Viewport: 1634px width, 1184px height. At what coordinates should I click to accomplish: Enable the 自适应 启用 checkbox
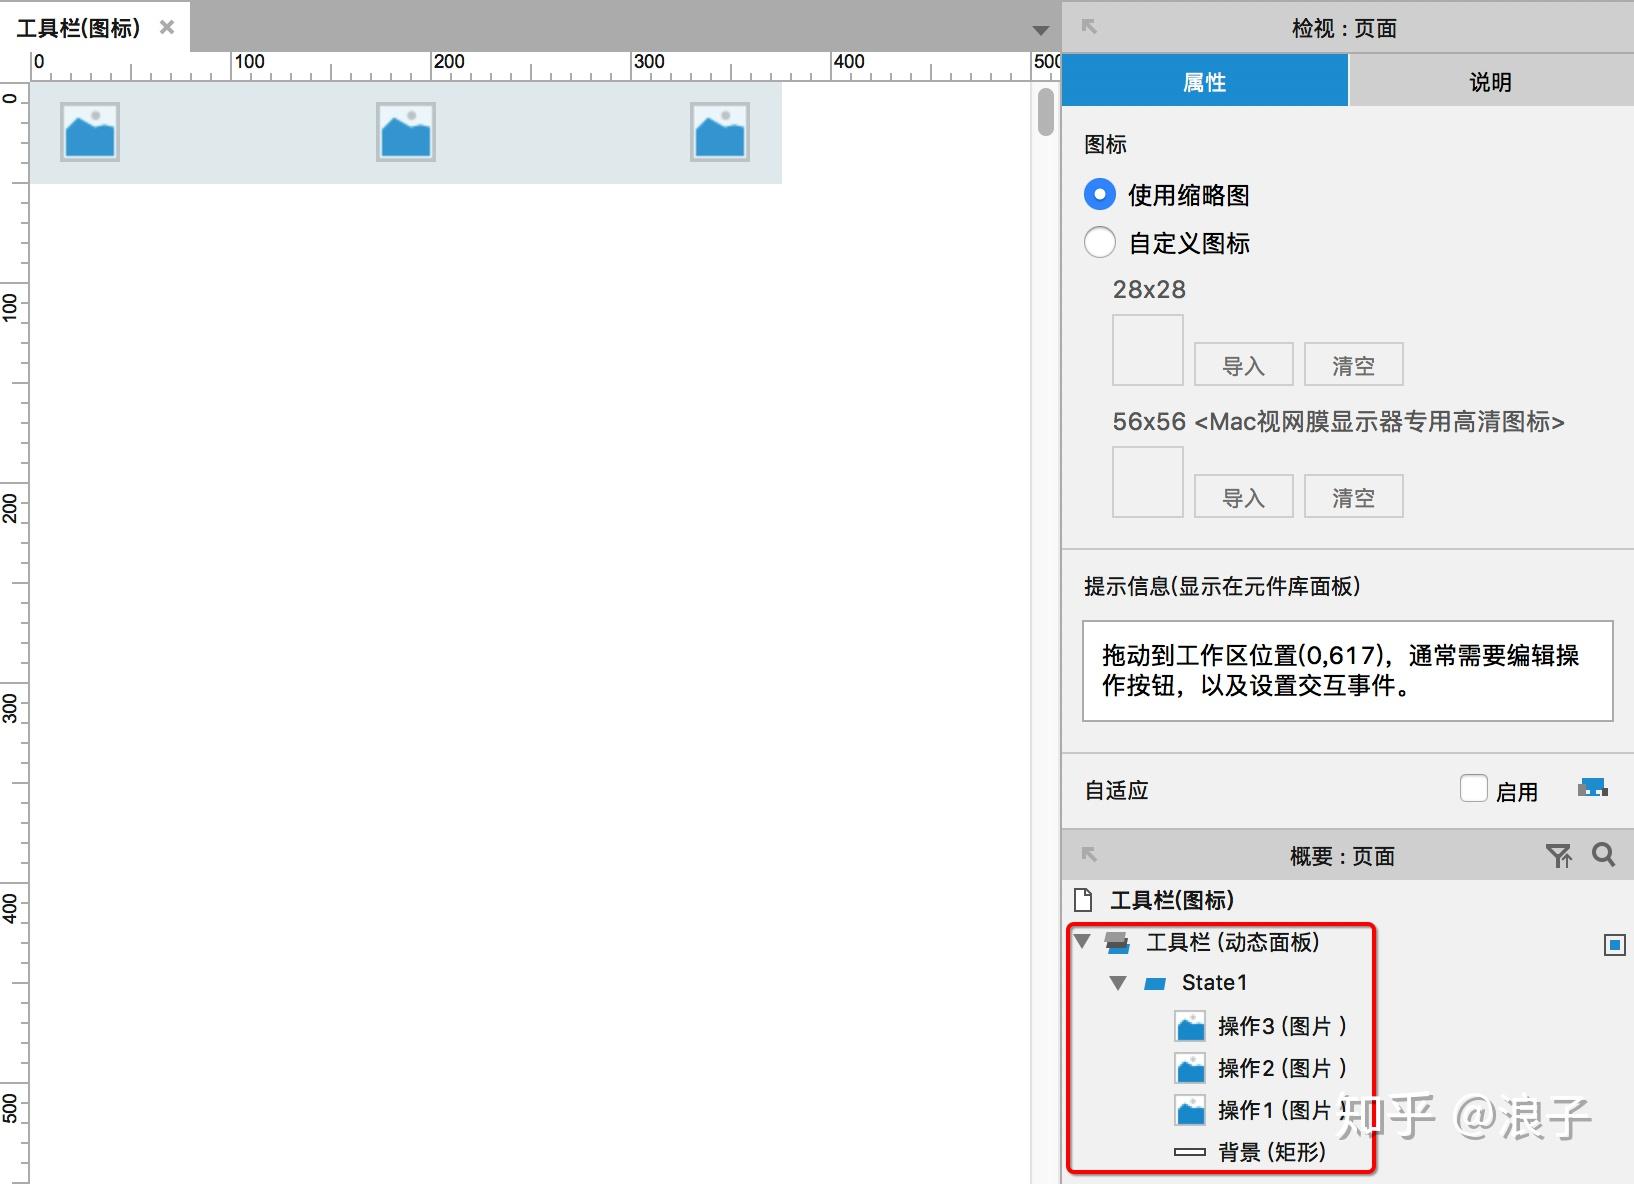click(x=1474, y=788)
